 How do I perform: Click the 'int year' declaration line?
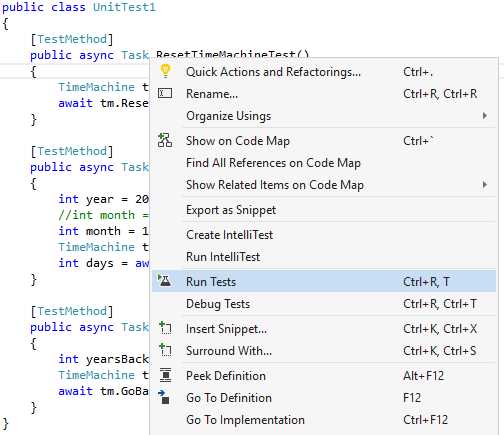pyautogui.click(x=104, y=199)
